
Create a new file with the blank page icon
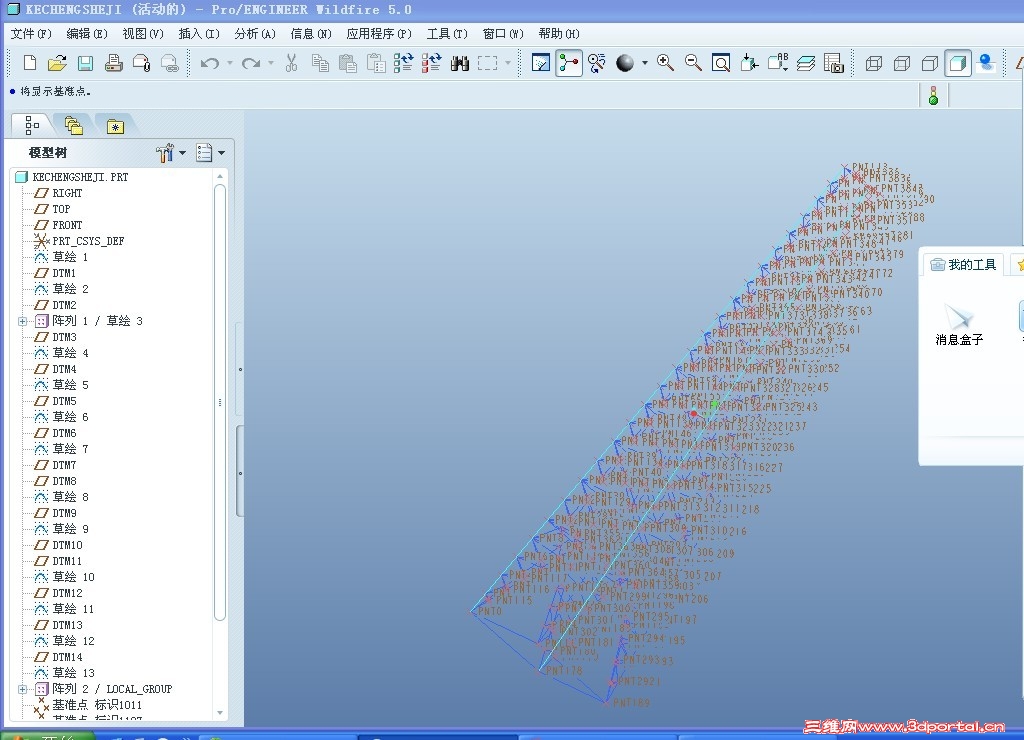(29, 63)
